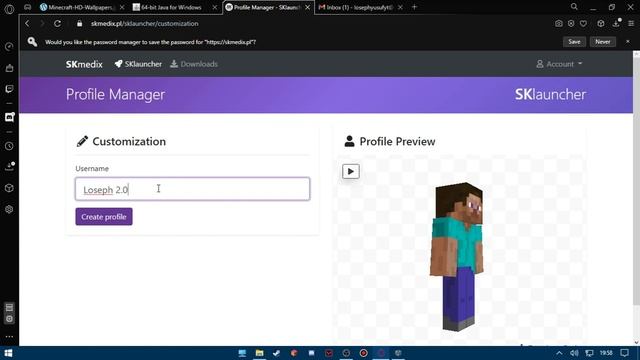Click the site padlock security icon
The width and height of the screenshot is (640, 360).
coord(80,24)
